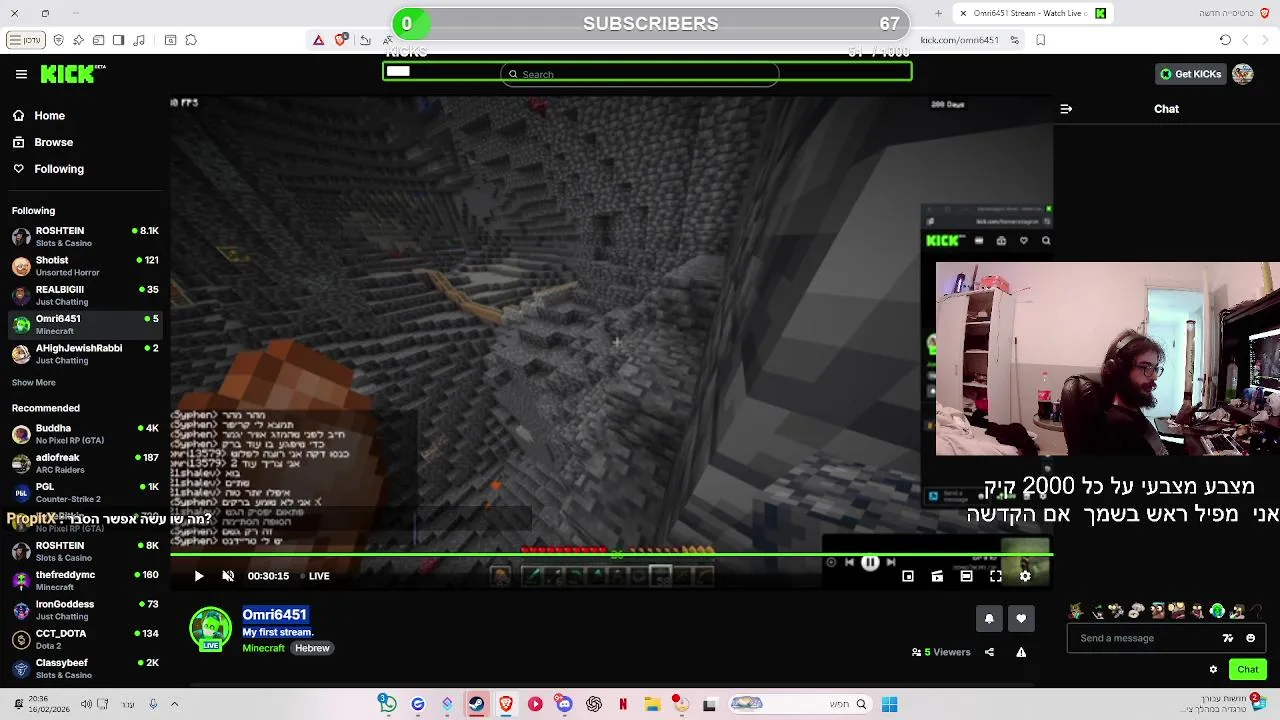Toggle mini player mode
Image resolution: width=1280 pixels, height=720 pixels.
point(908,576)
